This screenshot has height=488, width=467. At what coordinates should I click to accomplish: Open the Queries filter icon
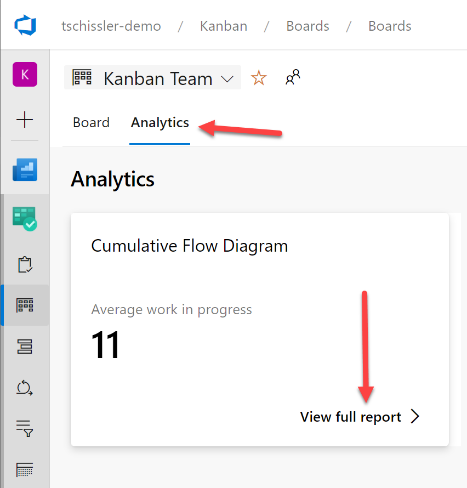pos(25,429)
